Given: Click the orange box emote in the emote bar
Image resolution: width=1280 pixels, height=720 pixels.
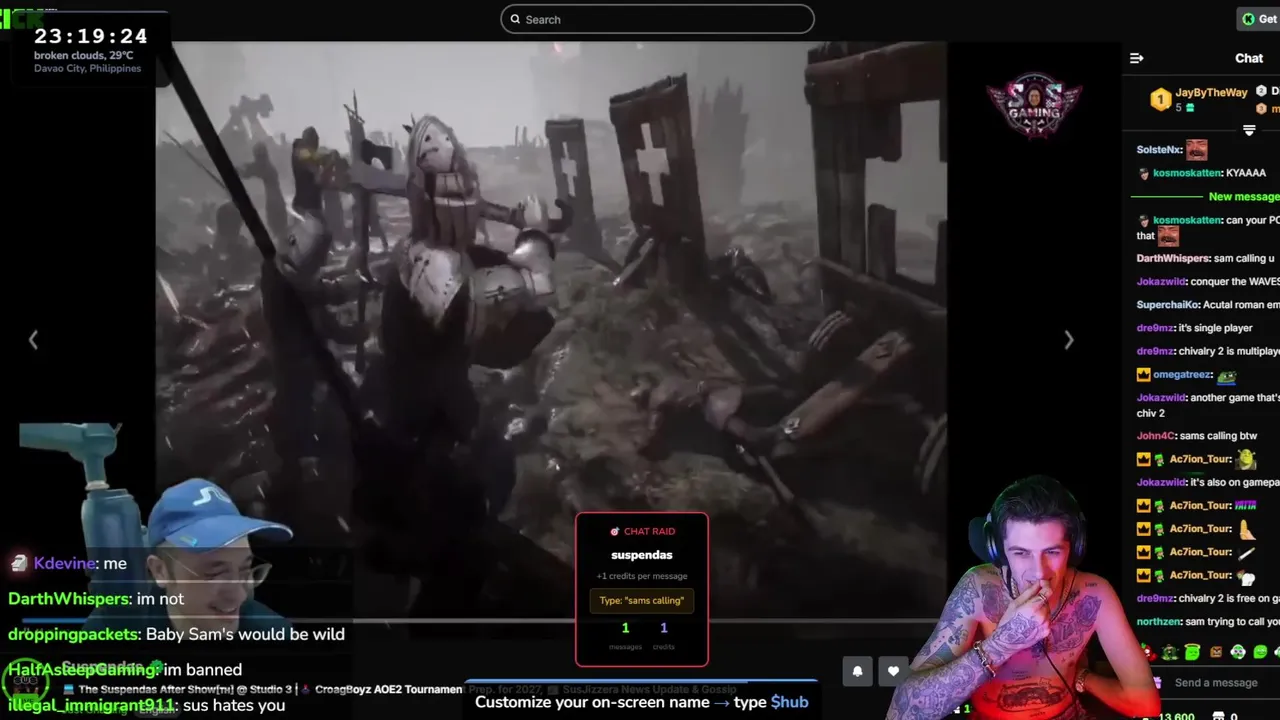Looking at the screenshot, I should click(x=1216, y=652).
